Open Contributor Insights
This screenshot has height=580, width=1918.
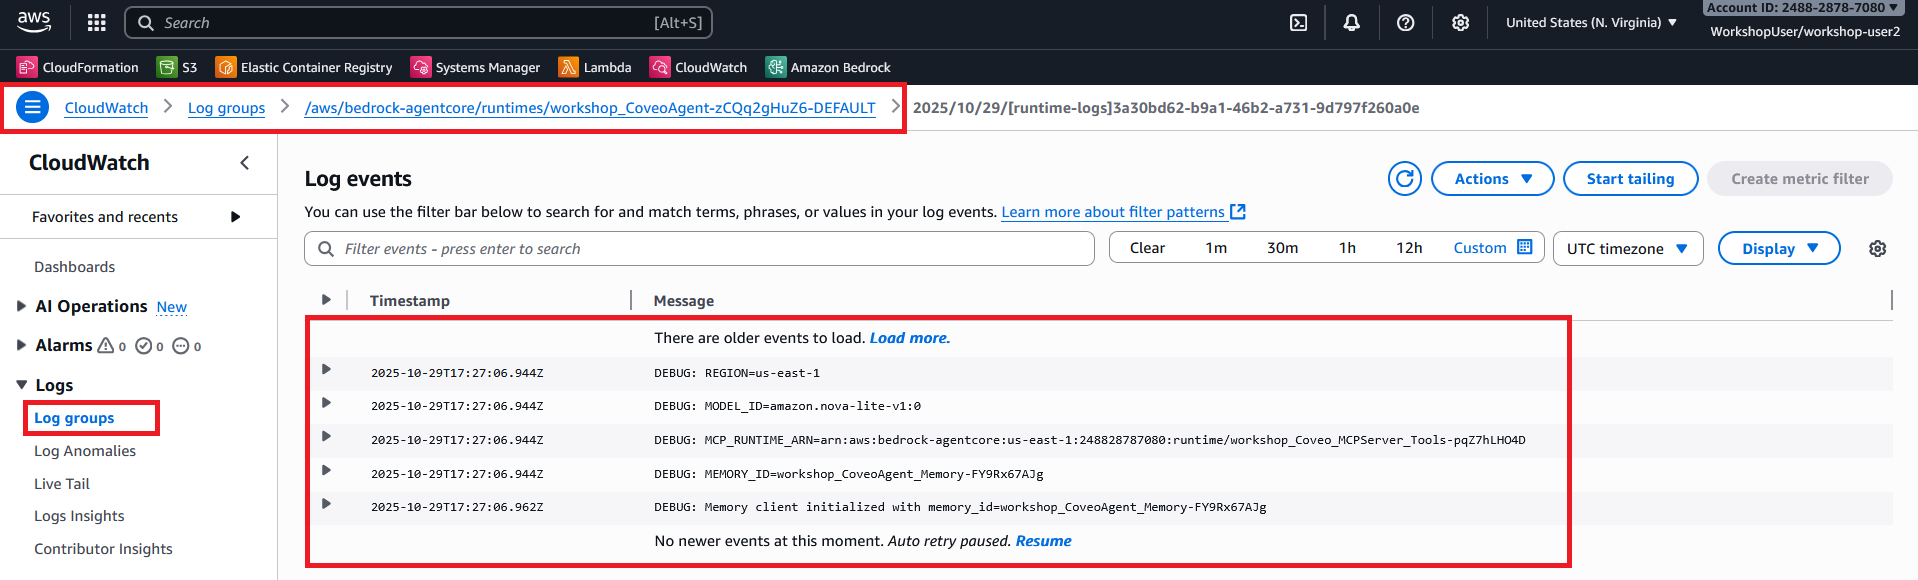click(x=103, y=549)
